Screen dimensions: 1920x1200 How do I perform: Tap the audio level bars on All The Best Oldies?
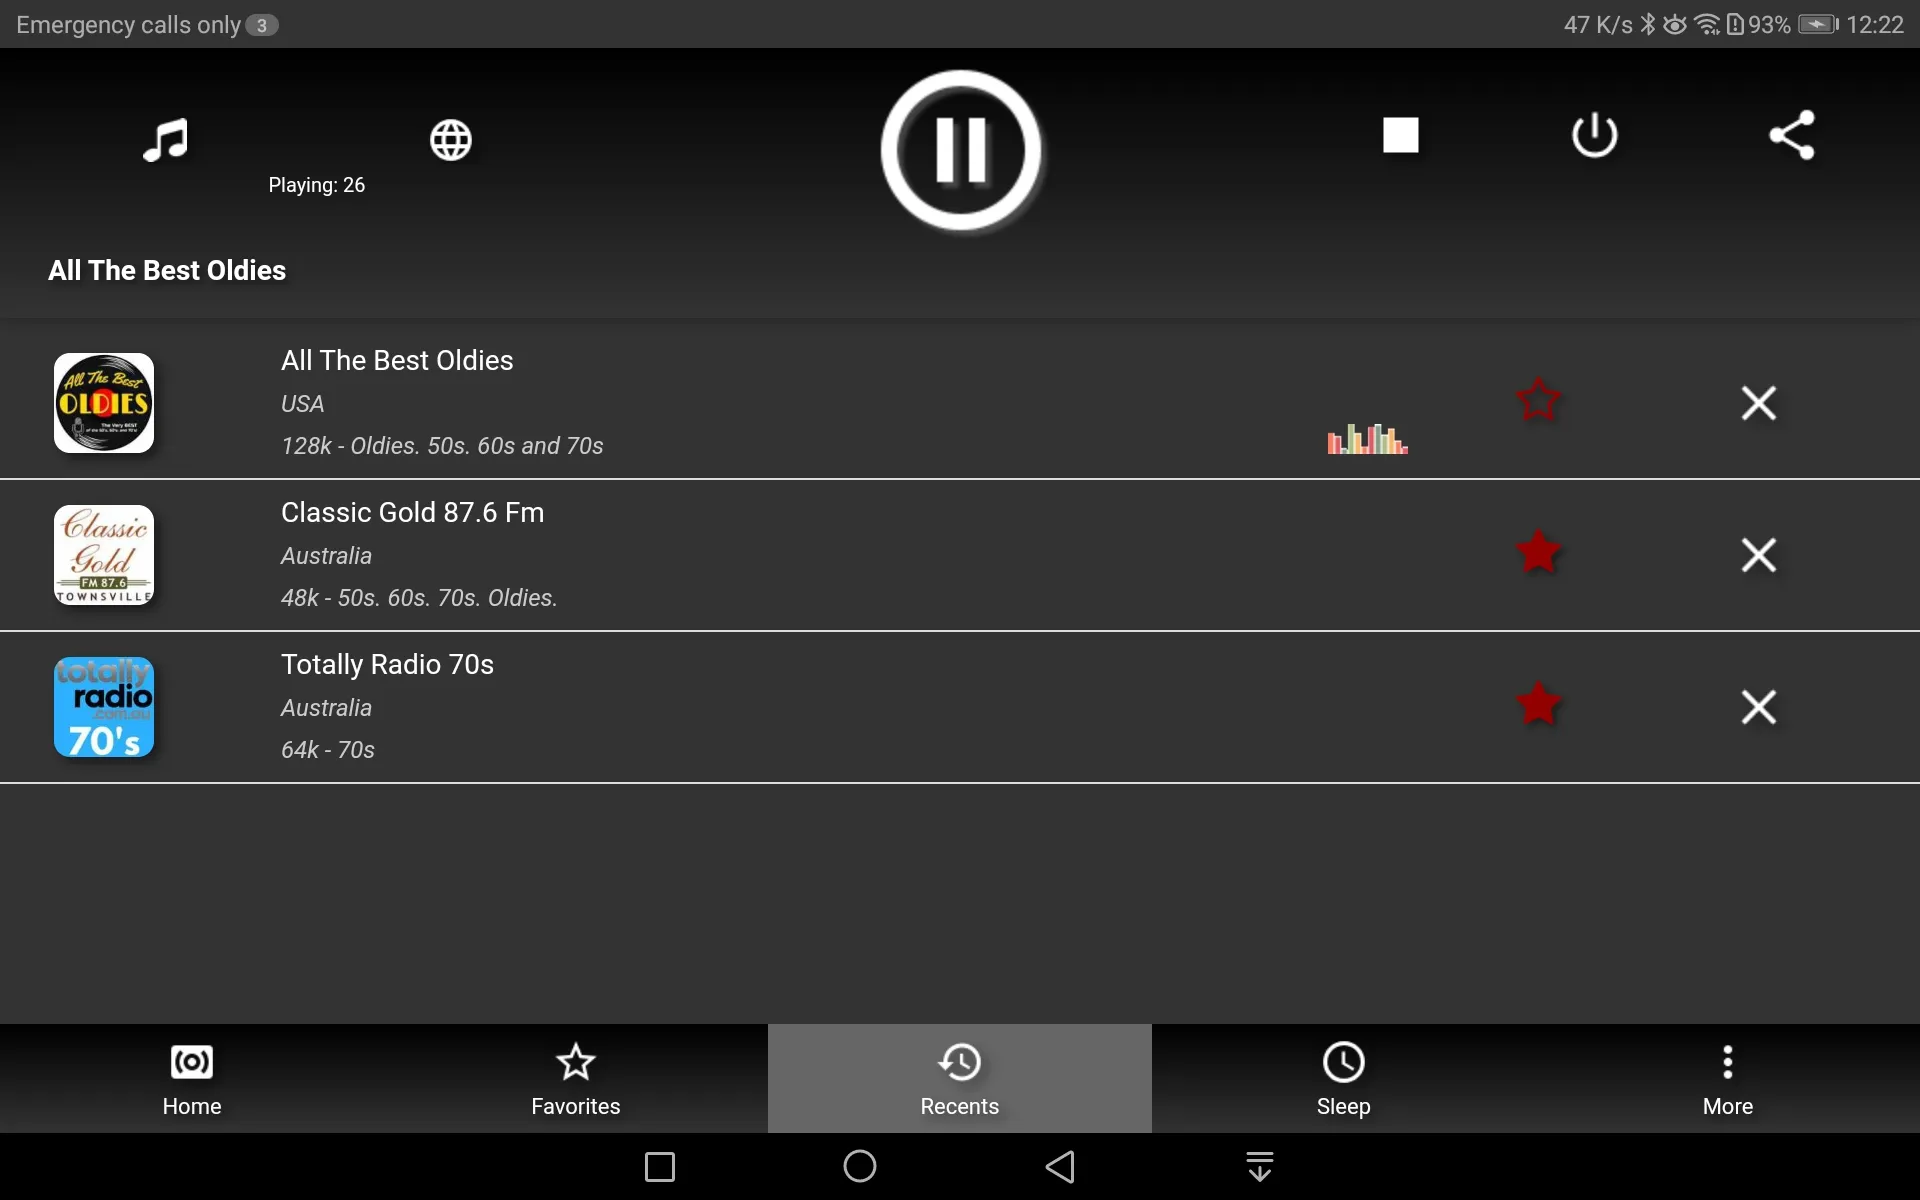tap(1366, 437)
